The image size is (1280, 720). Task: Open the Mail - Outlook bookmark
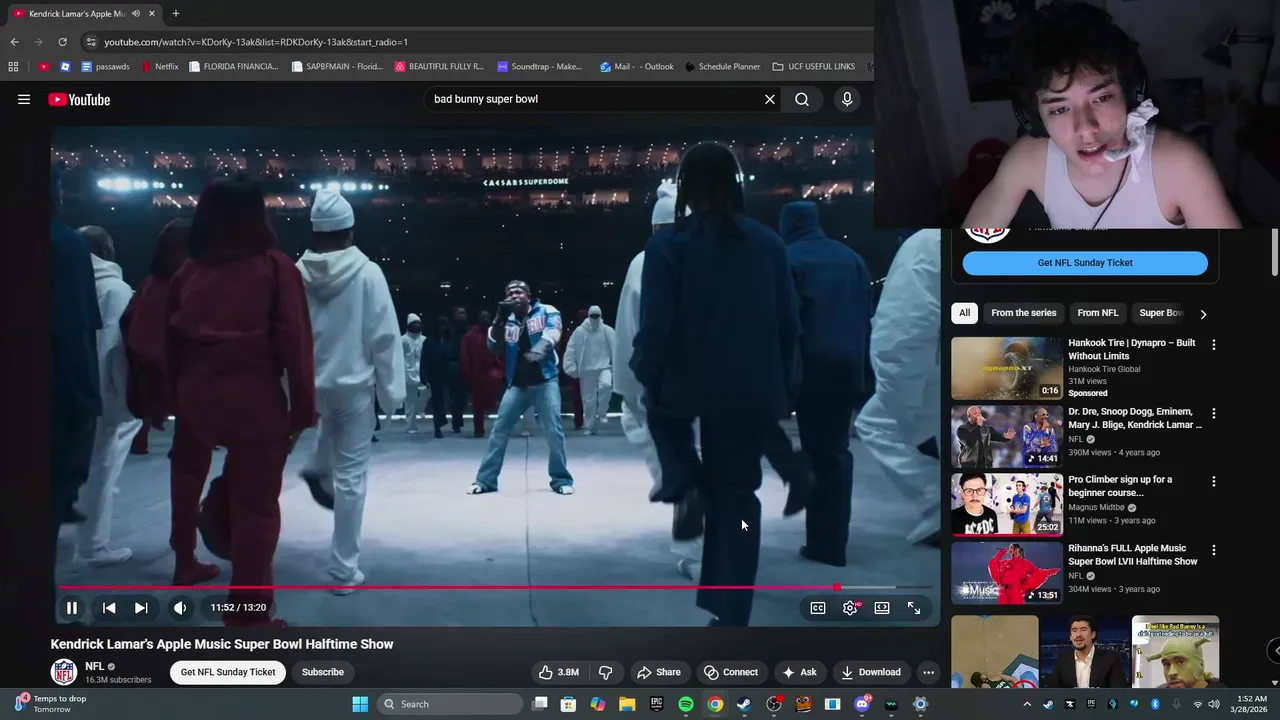(x=637, y=67)
